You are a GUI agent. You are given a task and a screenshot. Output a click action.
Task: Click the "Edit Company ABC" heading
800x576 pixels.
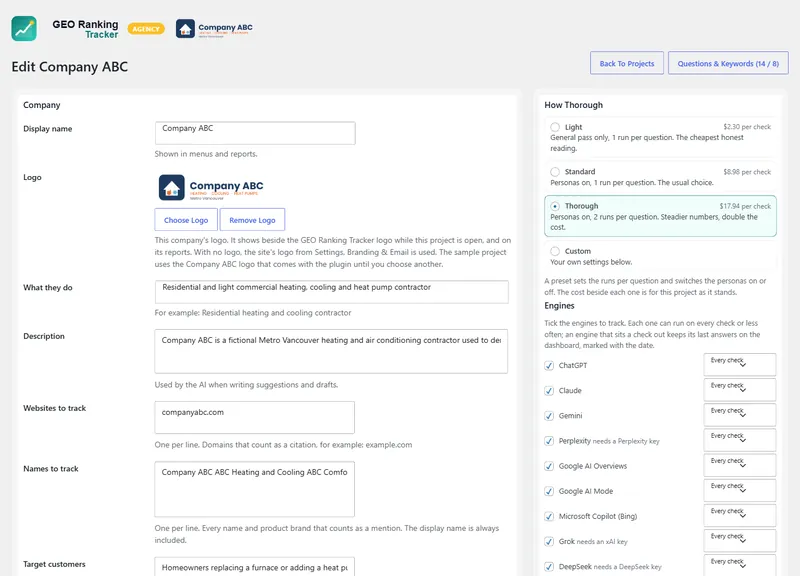[x=70, y=67]
